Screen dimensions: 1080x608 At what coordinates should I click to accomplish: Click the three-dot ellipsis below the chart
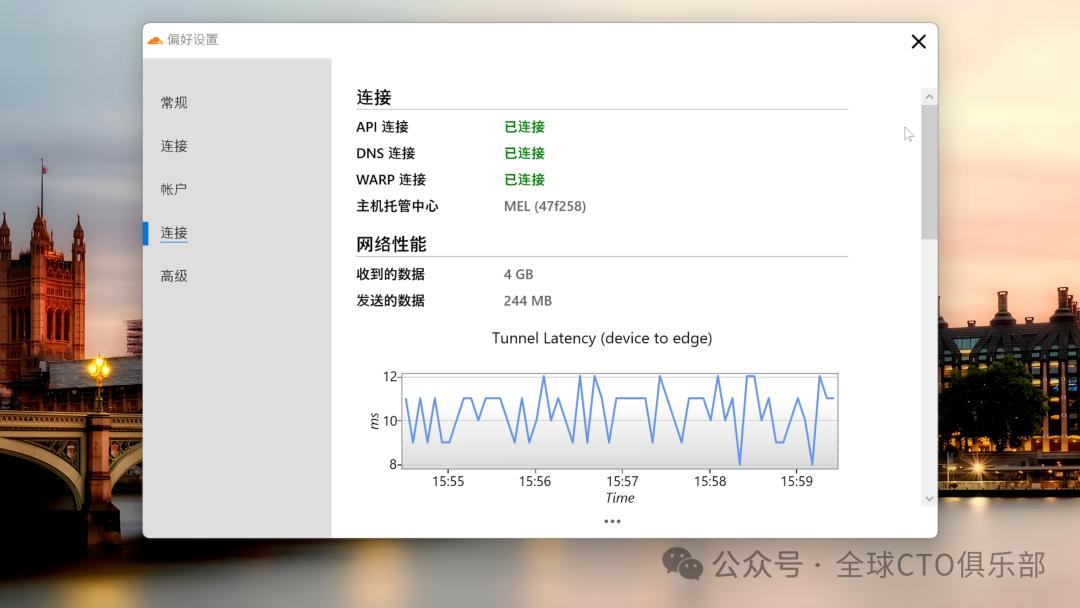pyautogui.click(x=612, y=521)
